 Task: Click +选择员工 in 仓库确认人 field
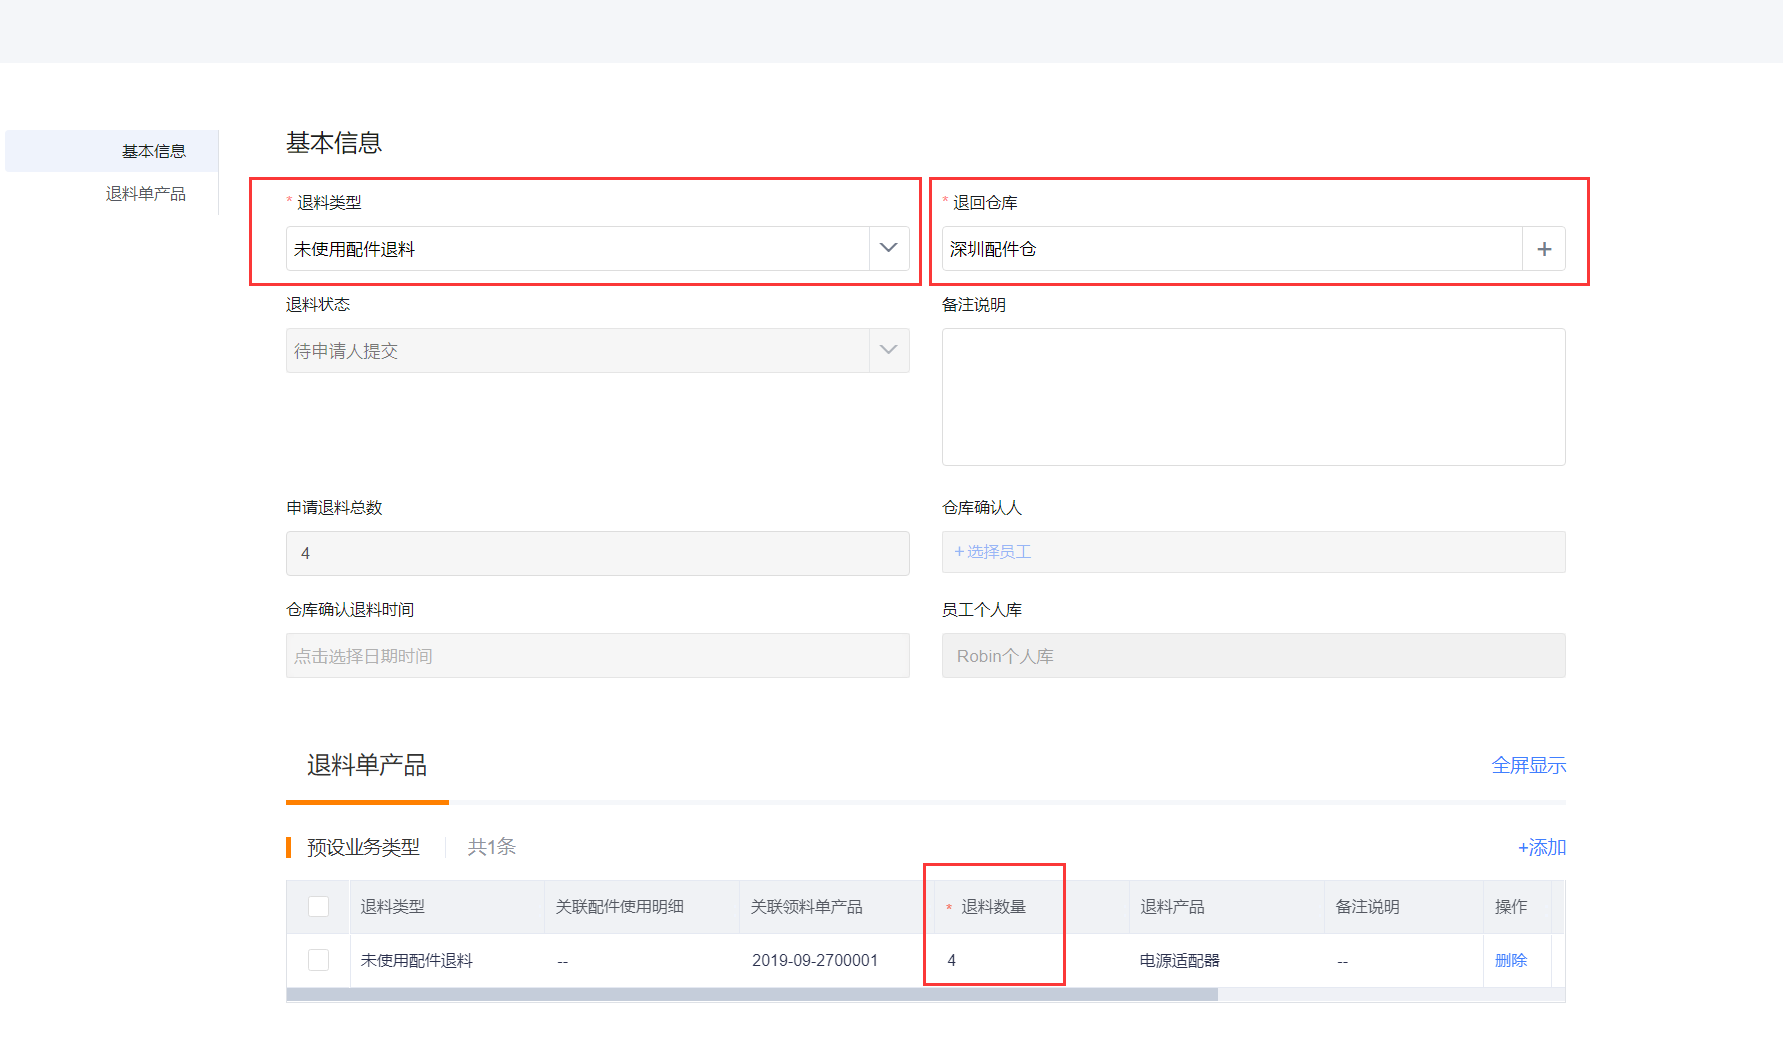click(x=993, y=552)
